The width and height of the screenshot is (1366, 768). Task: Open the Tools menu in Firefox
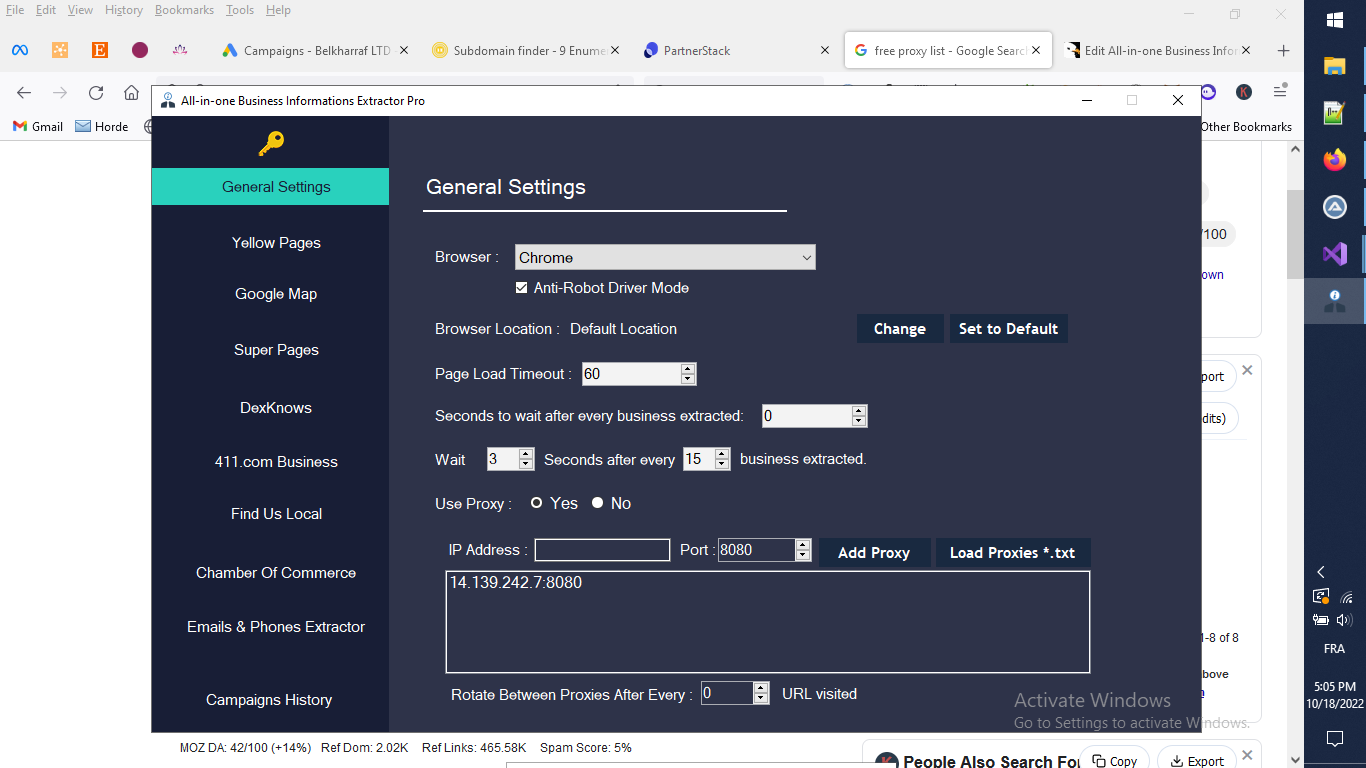coord(240,10)
